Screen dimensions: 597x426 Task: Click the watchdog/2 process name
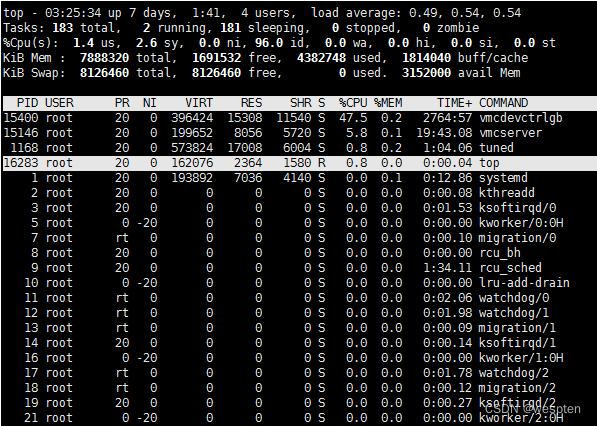click(x=514, y=373)
